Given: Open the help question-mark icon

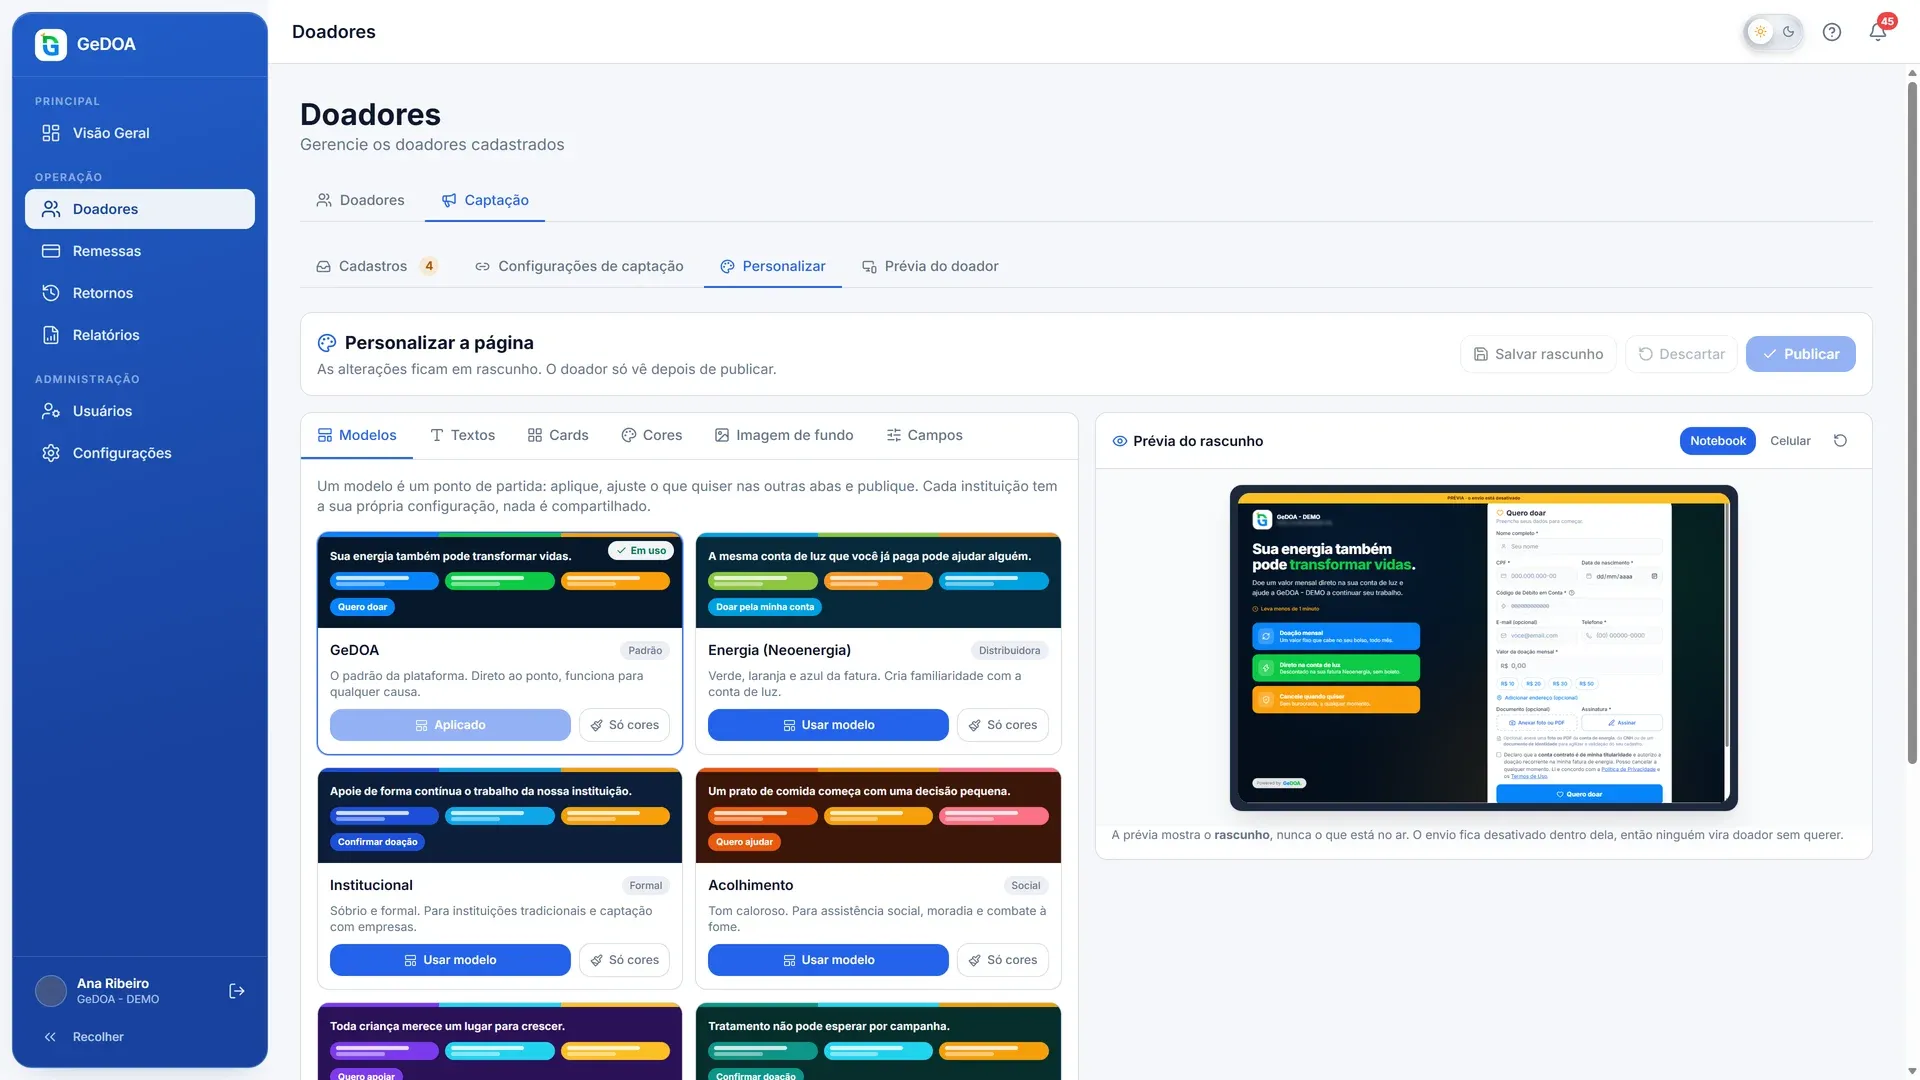Looking at the screenshot, I should (1832, 32).
